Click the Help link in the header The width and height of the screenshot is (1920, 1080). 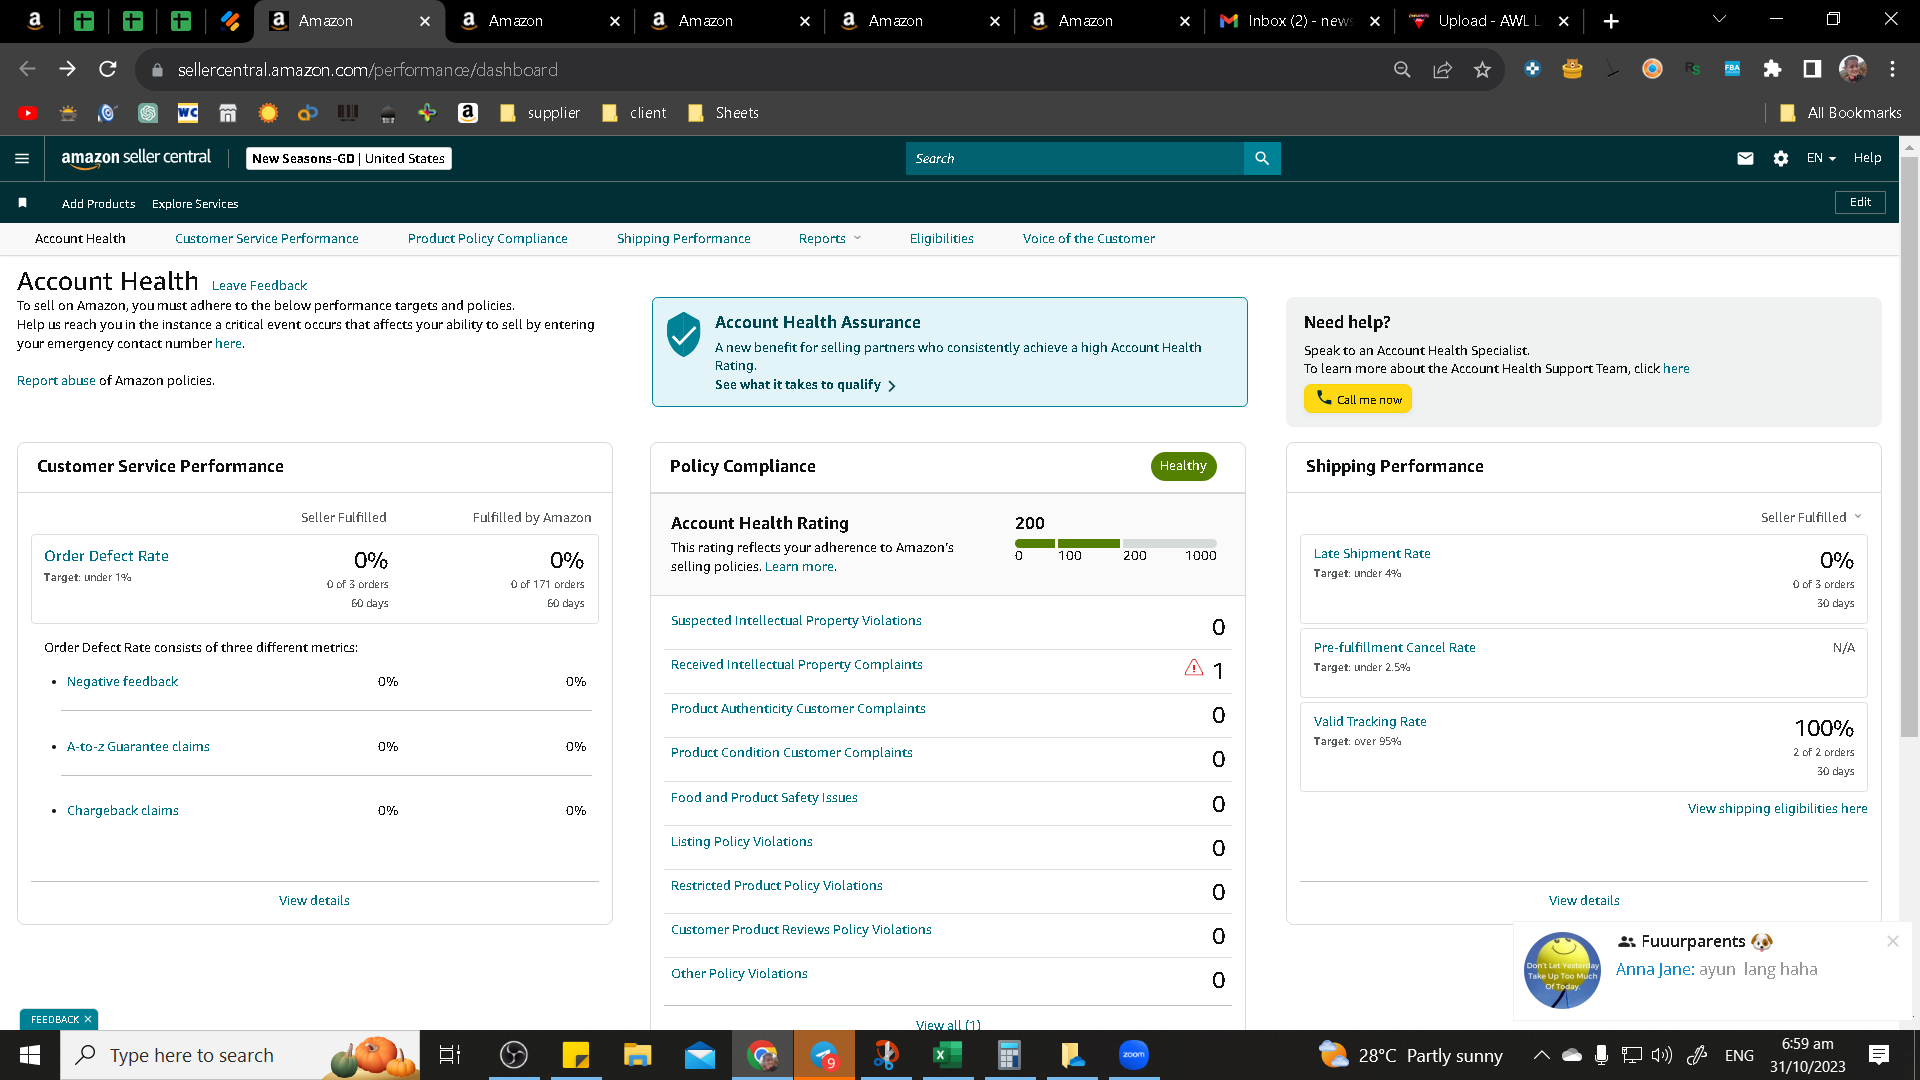click(1867, 158)
